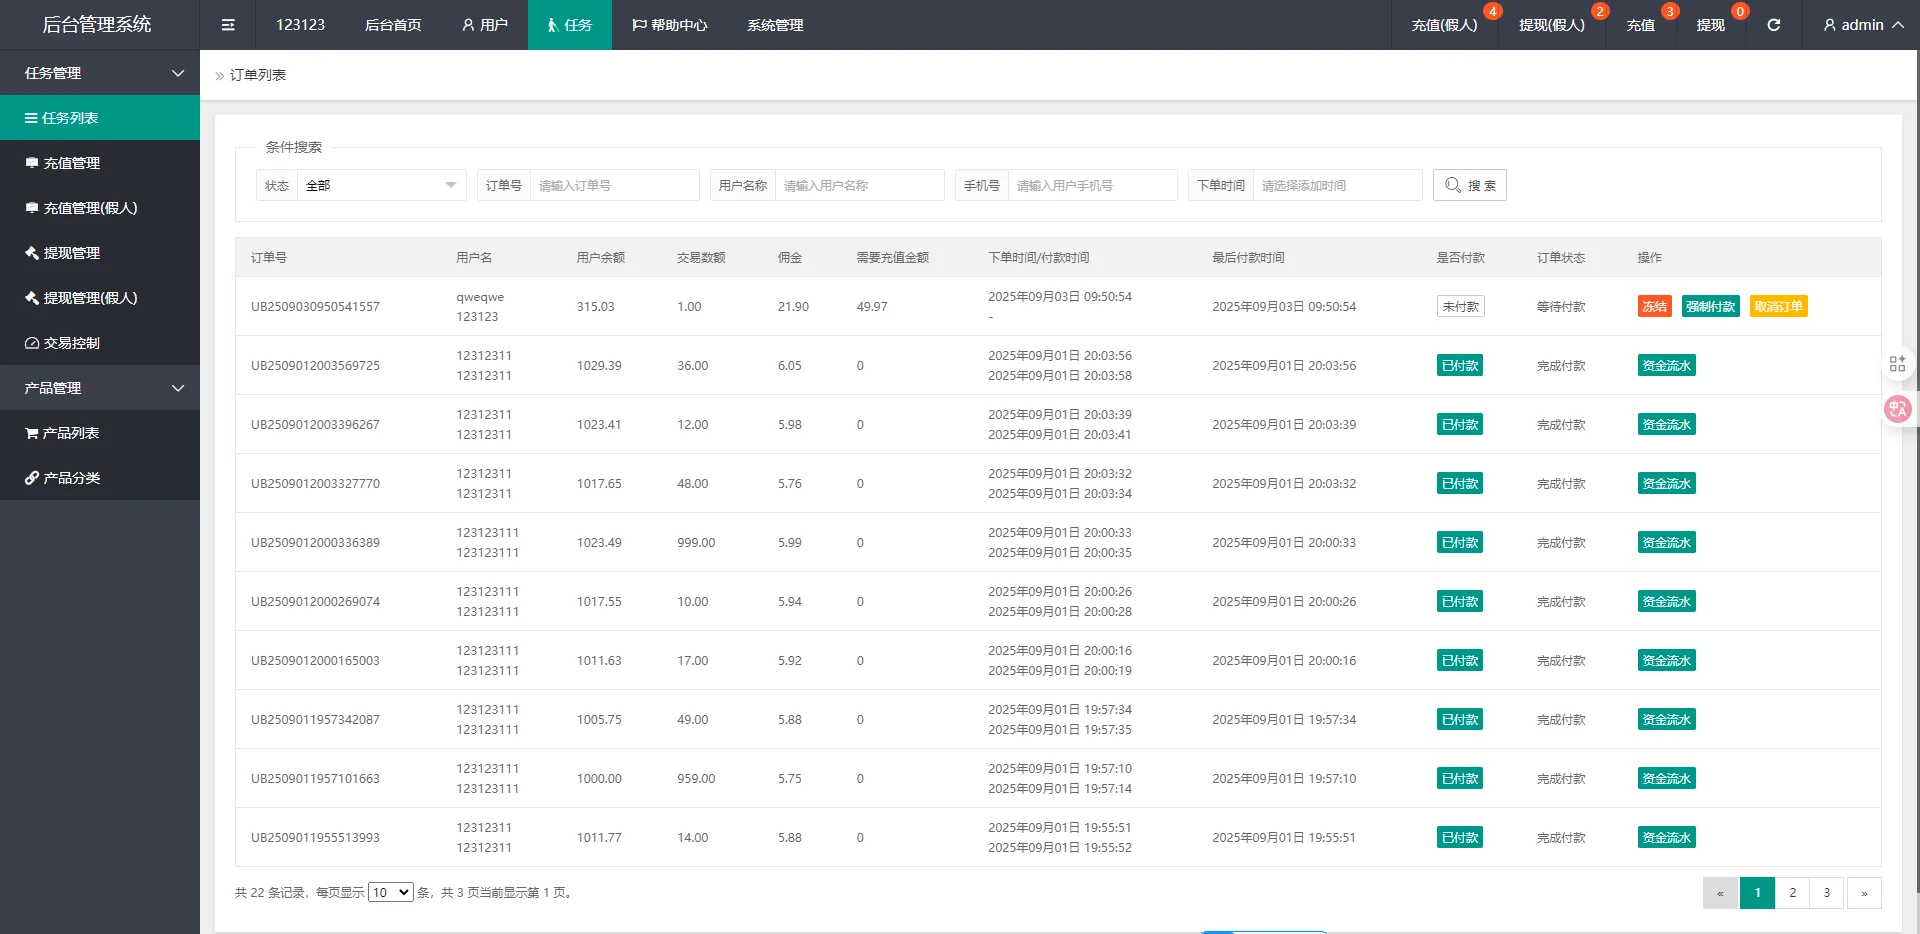
Task: Expand the 状态 filter dropdown
Action: (x=380, y=186)
